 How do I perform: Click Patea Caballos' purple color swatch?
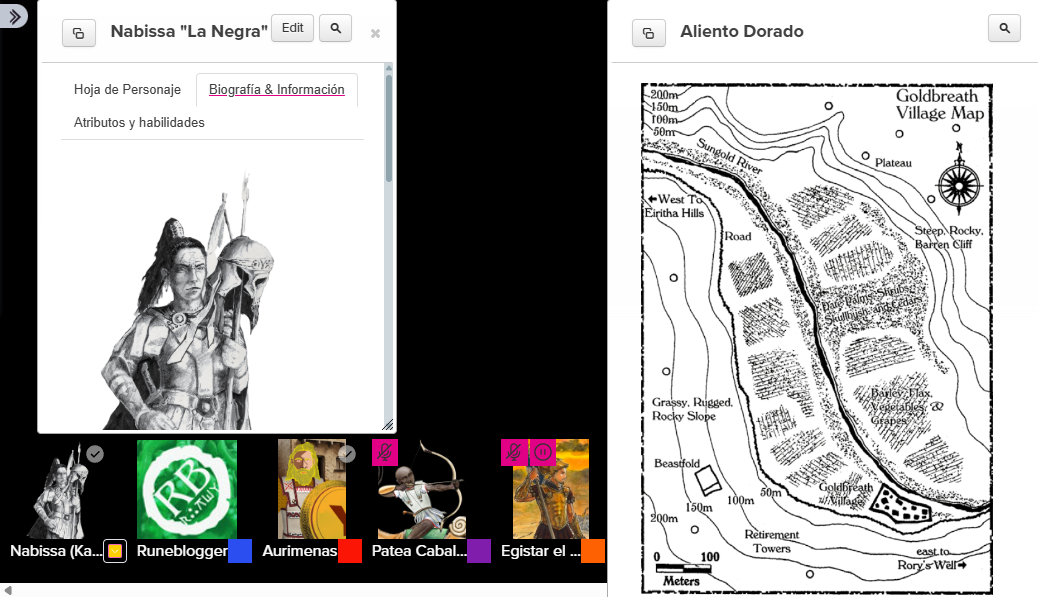[479, 551]
